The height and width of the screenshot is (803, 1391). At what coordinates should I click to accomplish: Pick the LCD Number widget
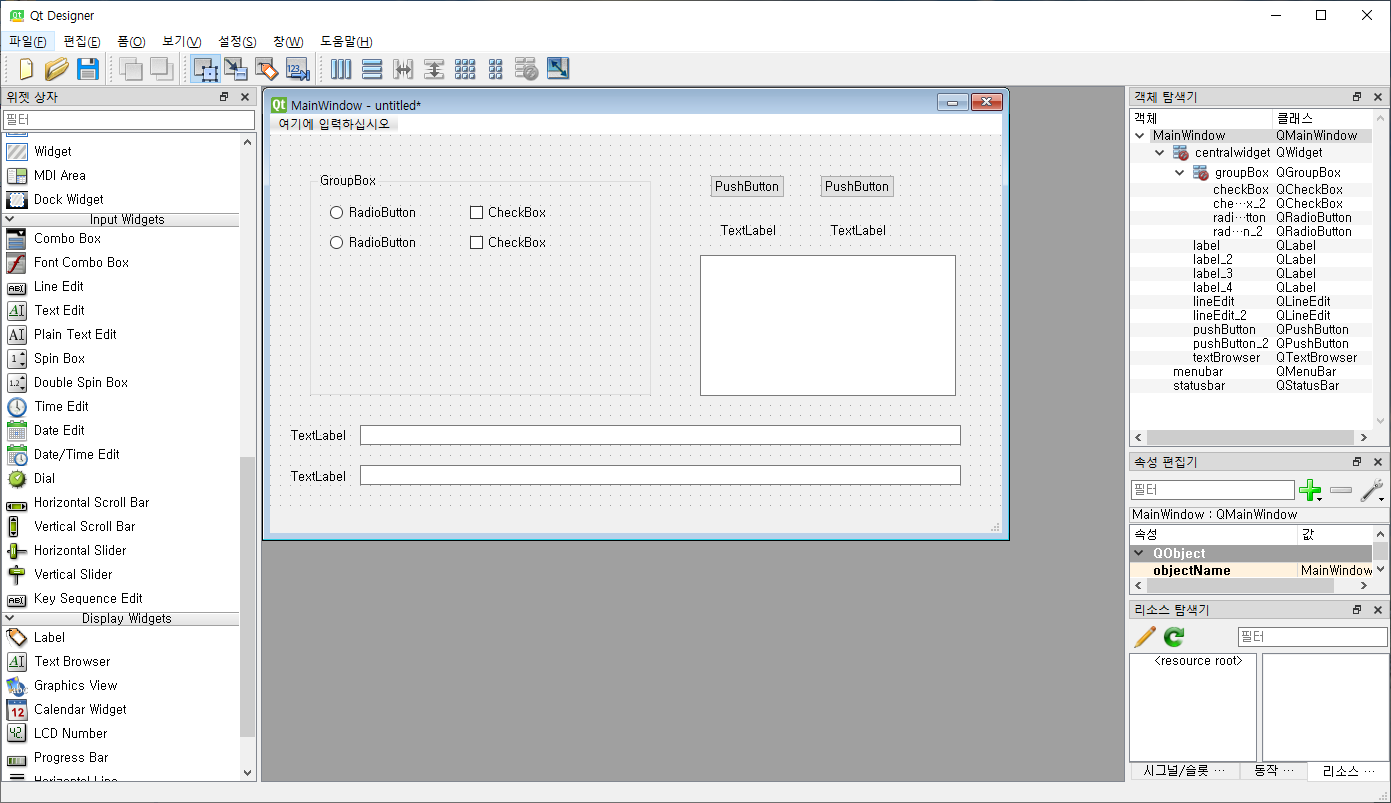tap(70, 733)
